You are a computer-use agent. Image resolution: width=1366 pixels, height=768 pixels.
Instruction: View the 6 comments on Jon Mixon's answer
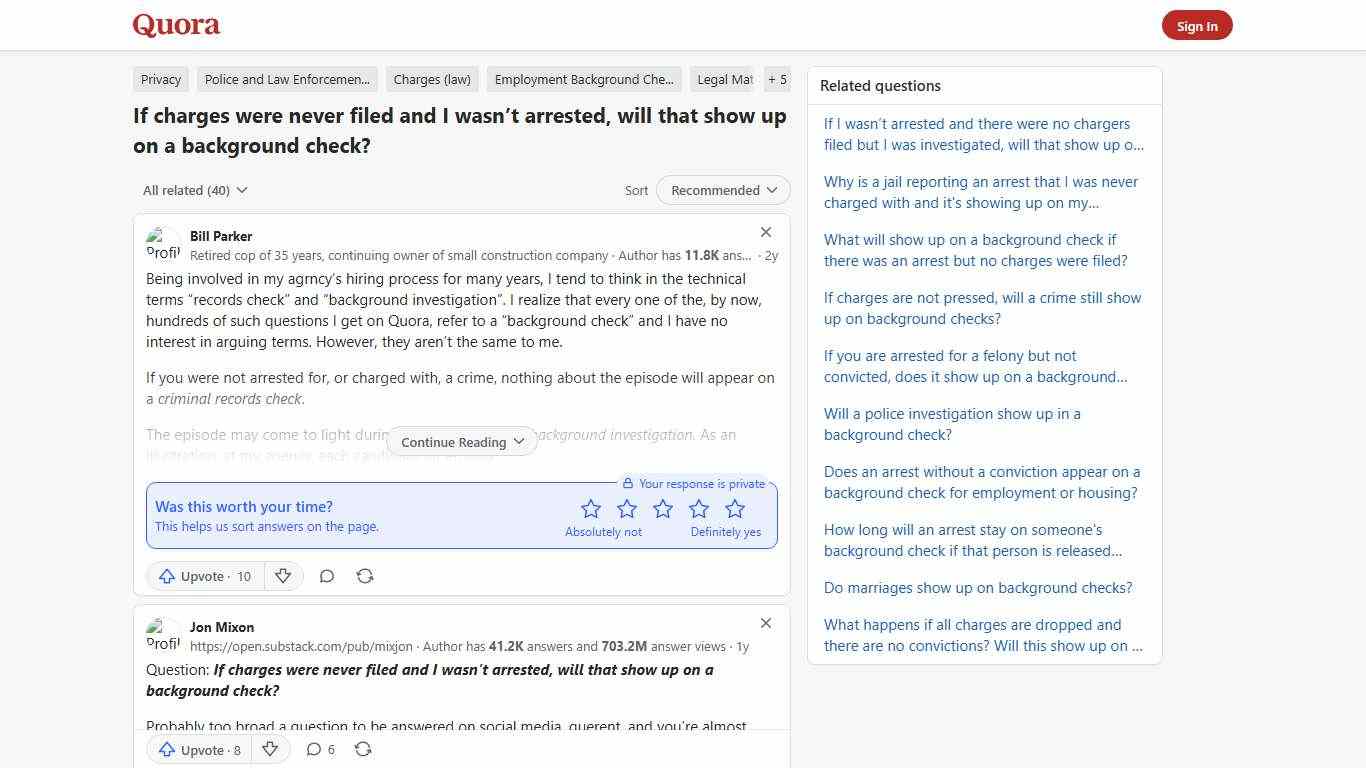coord(319,749)
